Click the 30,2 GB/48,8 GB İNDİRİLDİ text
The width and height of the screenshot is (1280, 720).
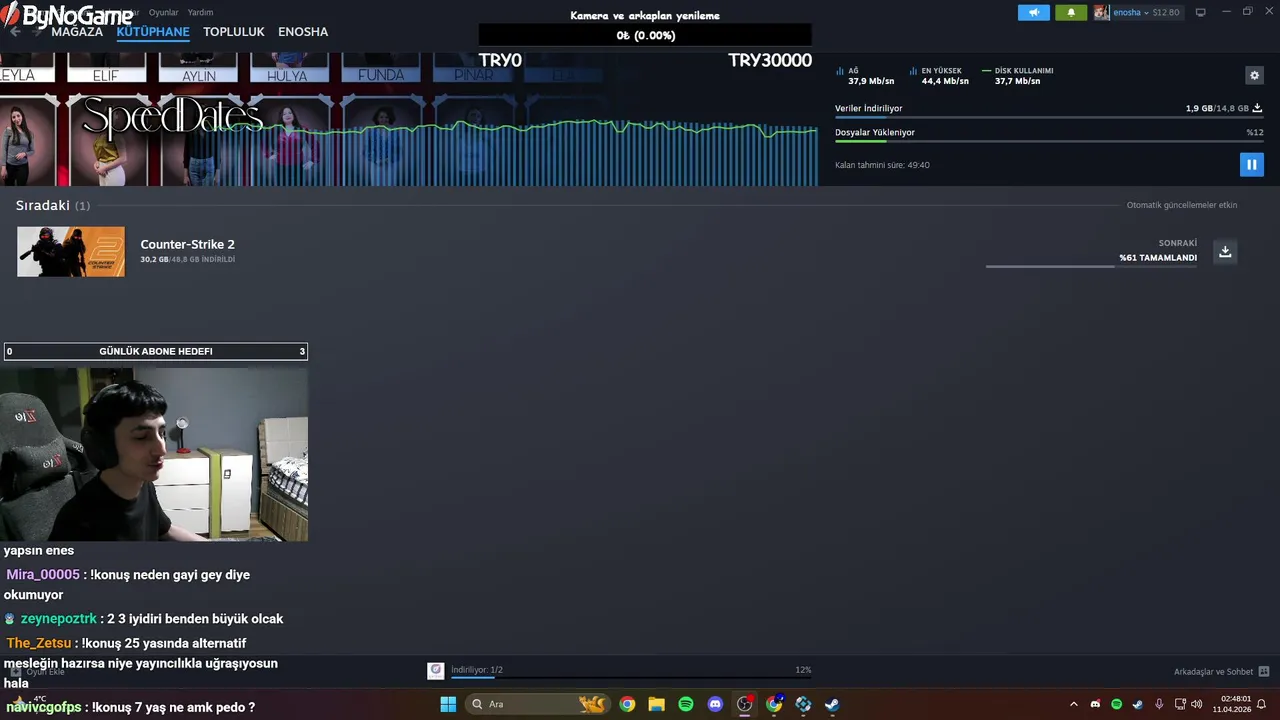pyautogui.click(x=187, y=259)
